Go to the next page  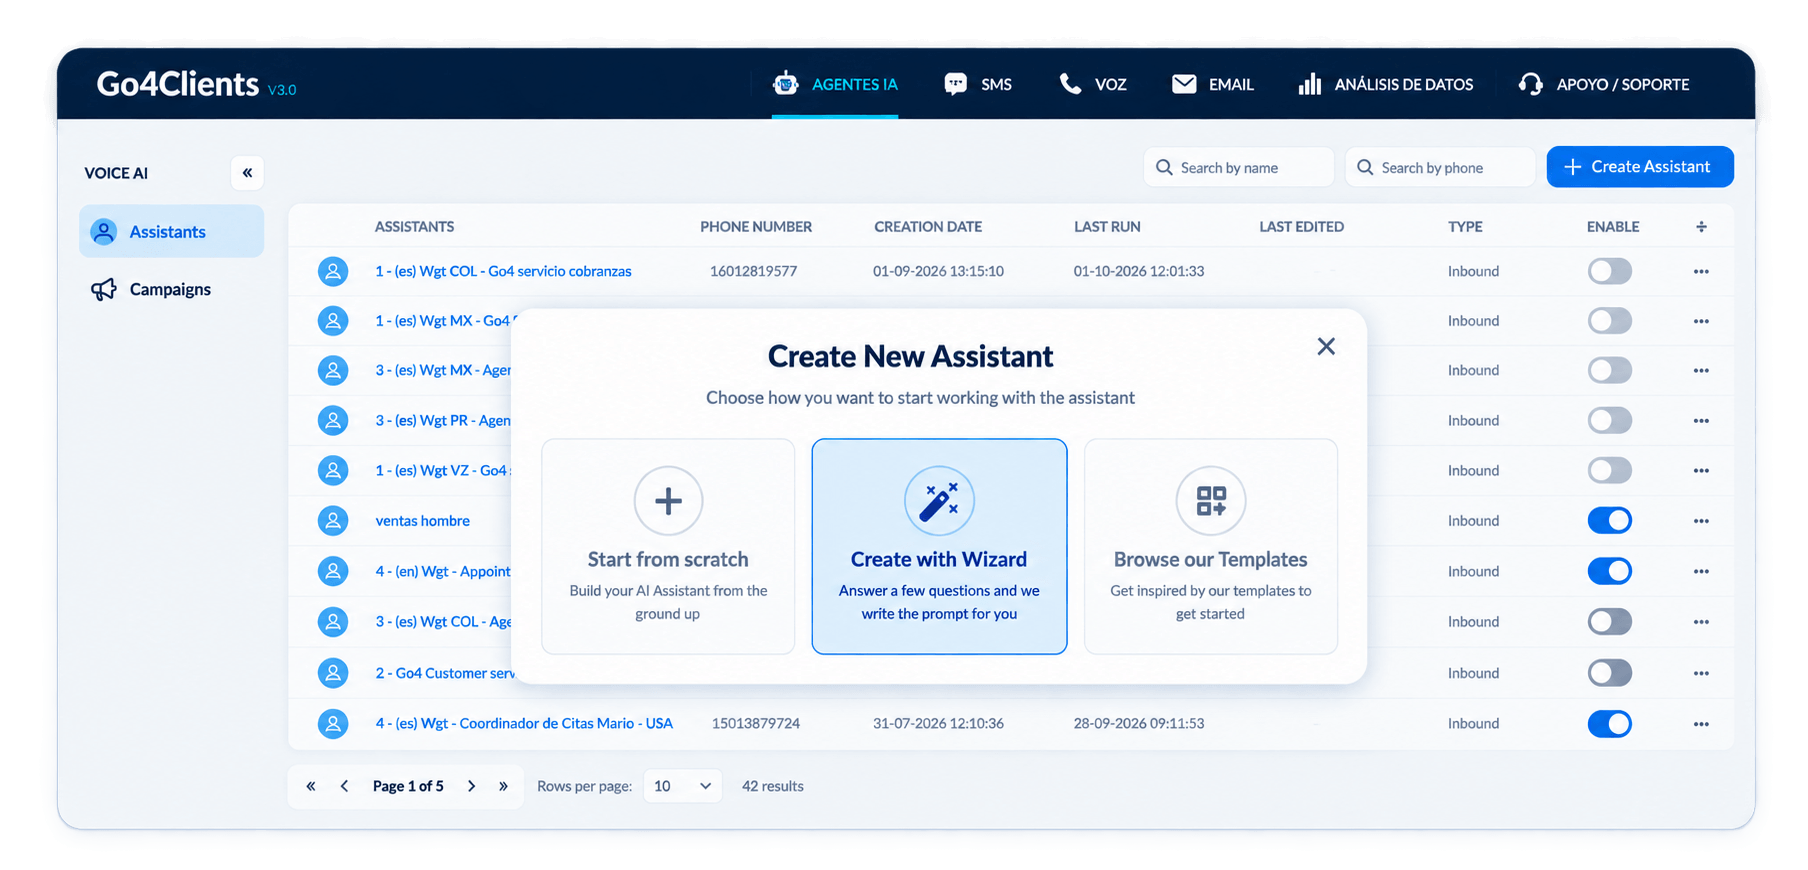[x=472, y=786]
